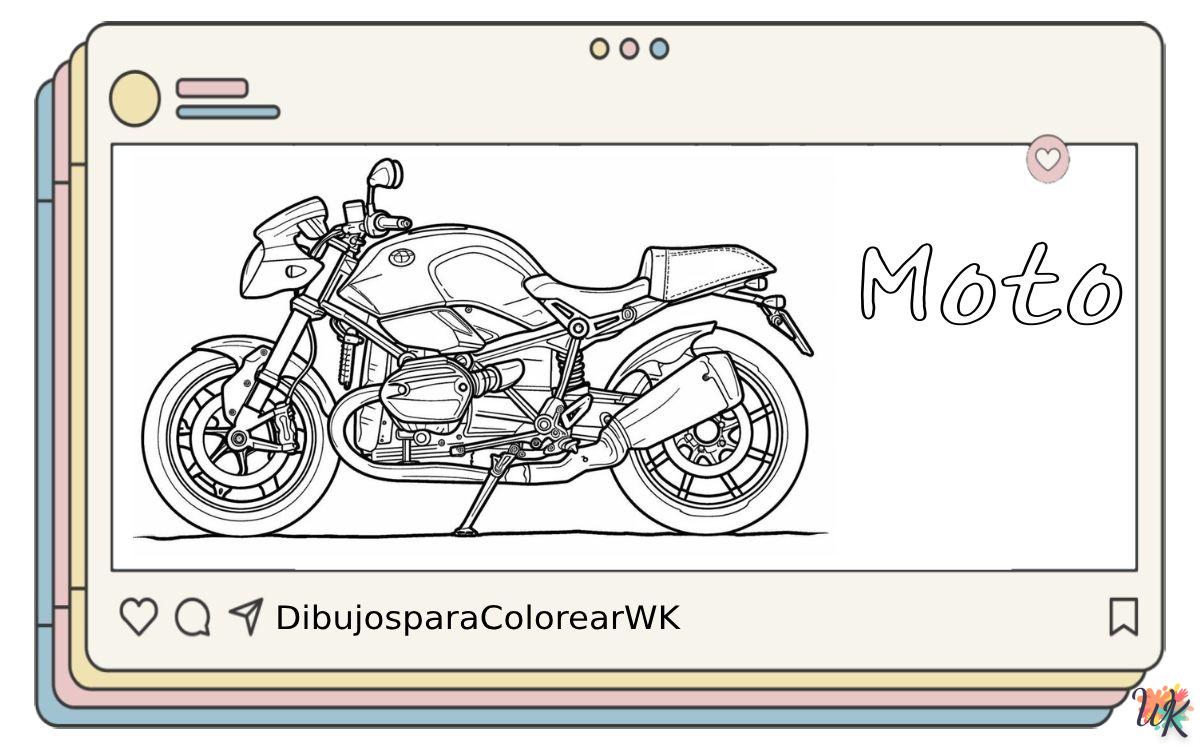
Task: Click the pink name bar beside the avatar
Action: coord(212,88)
